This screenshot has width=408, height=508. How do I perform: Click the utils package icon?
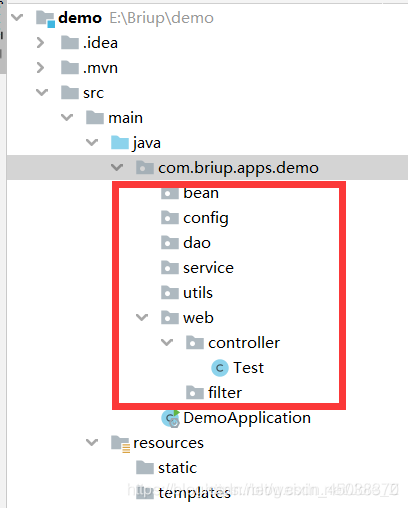pos(170,292)
